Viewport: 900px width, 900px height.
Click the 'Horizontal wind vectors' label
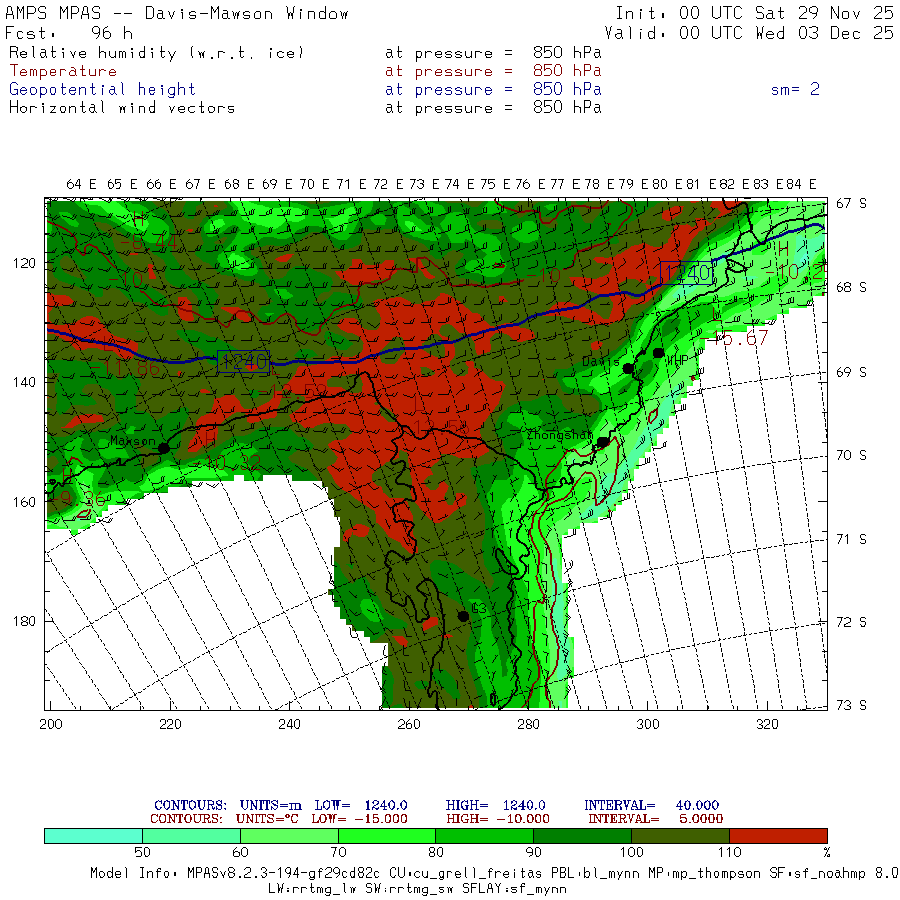tap(122, 108)
